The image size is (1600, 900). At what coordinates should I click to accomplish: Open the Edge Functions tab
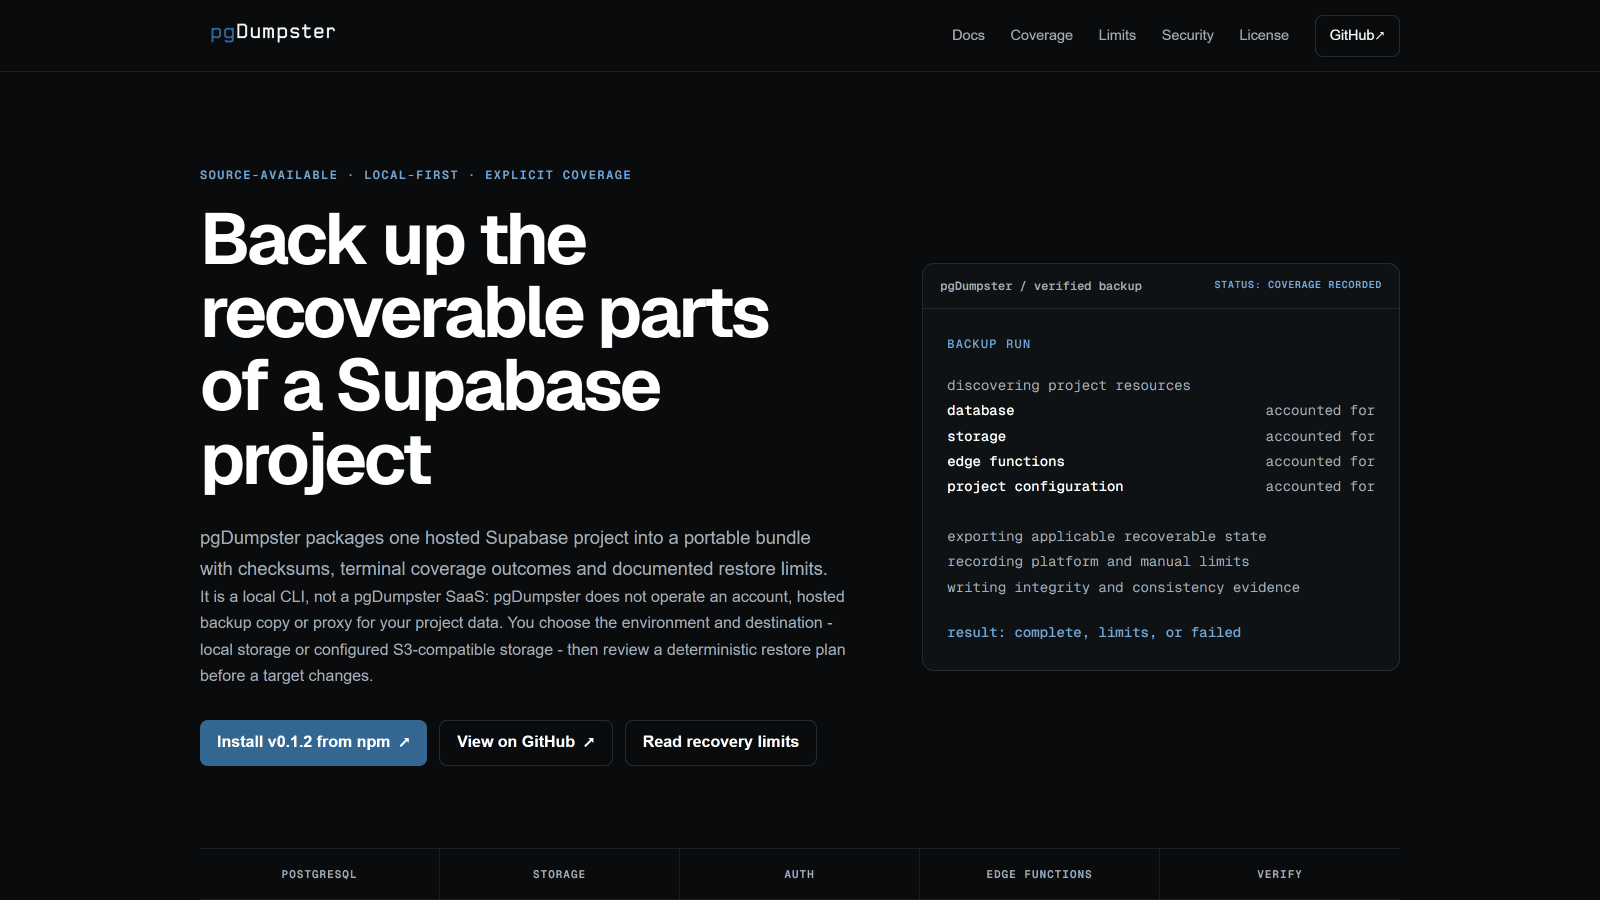click(1039, 874)
